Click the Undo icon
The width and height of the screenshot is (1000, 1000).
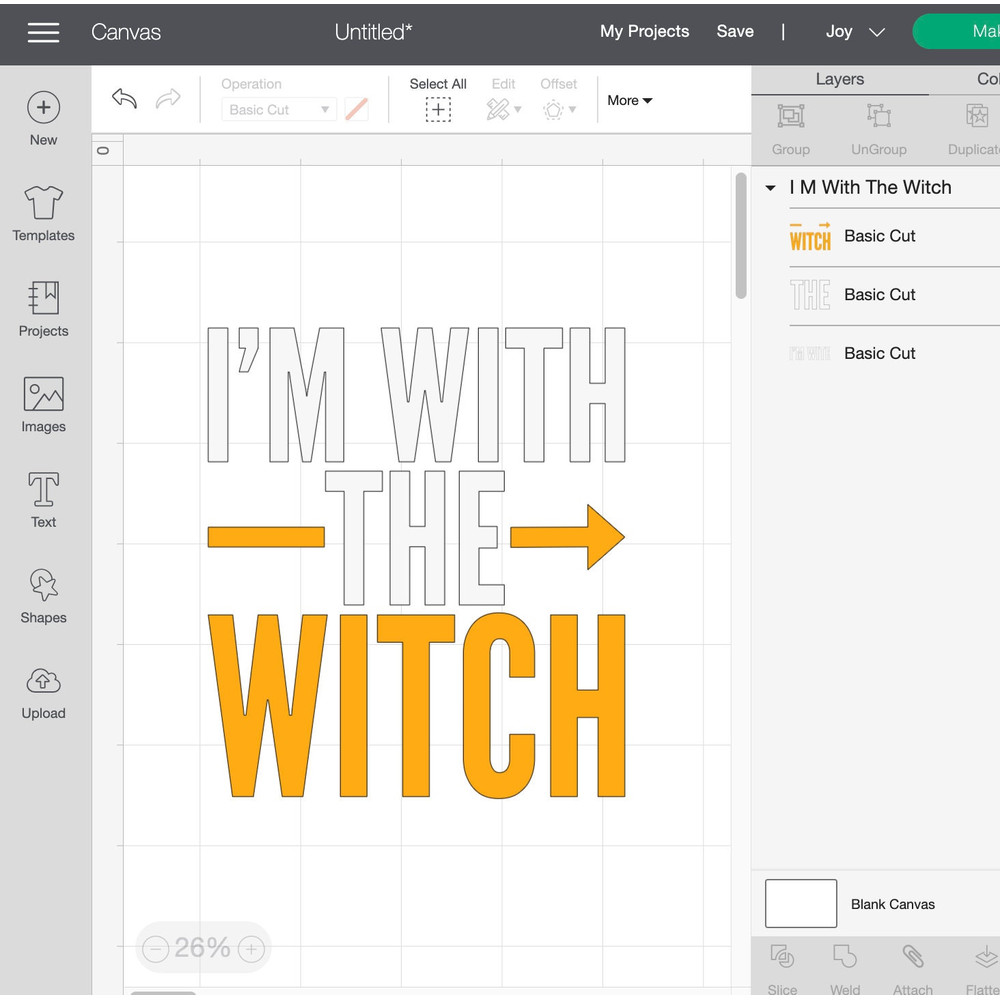coord(123,99)
